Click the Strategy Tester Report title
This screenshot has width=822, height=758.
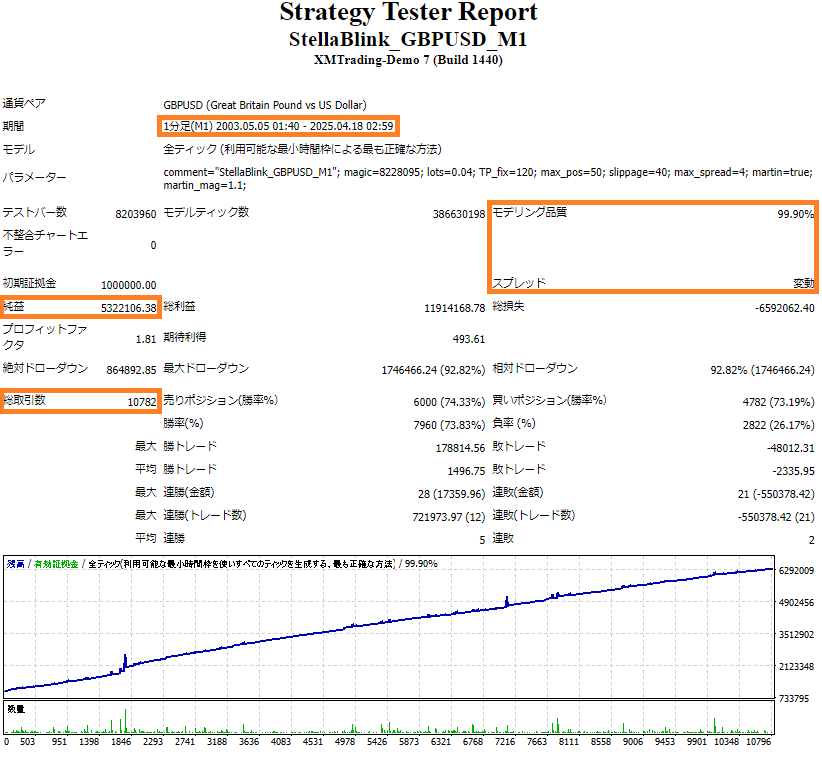coord(408,13)
